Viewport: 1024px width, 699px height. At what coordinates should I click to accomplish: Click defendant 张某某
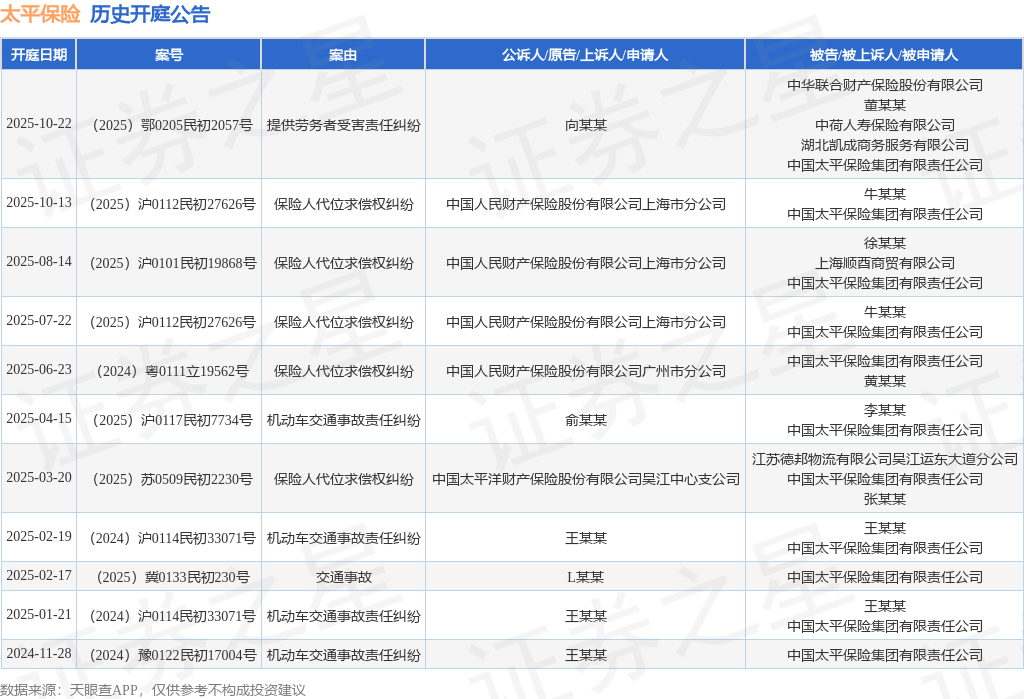point(884,499)
